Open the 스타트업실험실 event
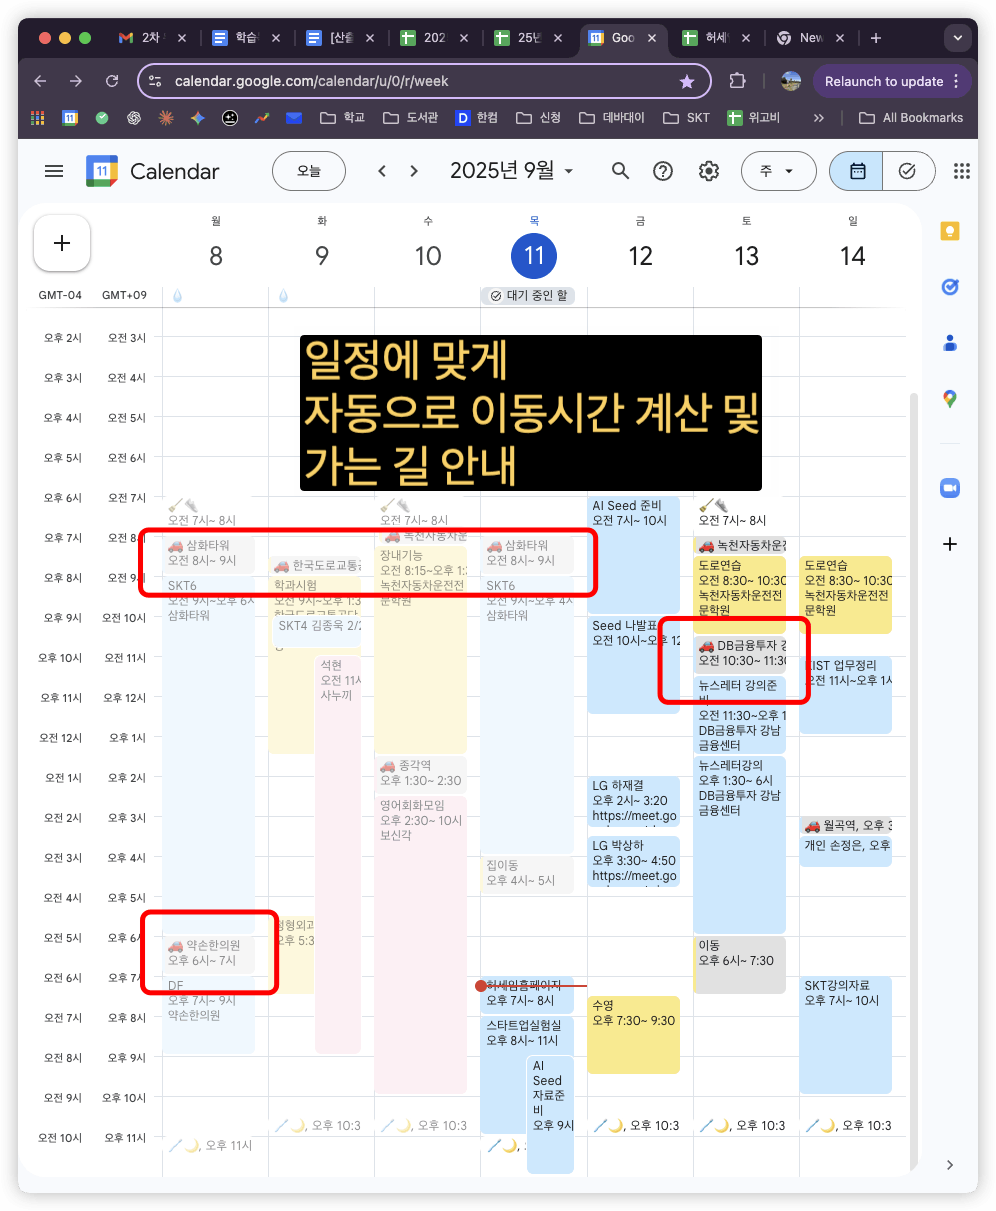 pos(504,1075)
